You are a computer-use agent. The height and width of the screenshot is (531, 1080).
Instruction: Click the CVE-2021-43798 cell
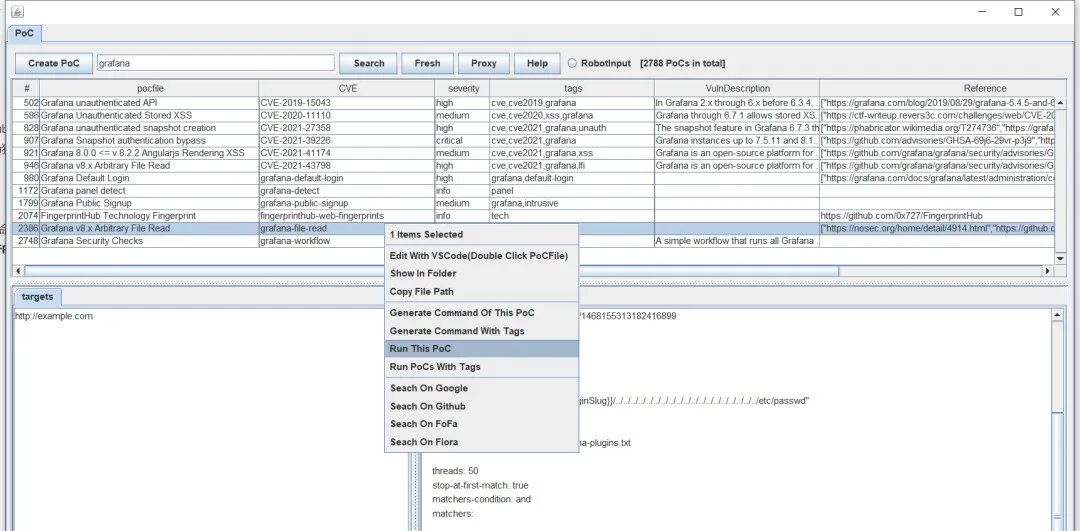(347, 165)
